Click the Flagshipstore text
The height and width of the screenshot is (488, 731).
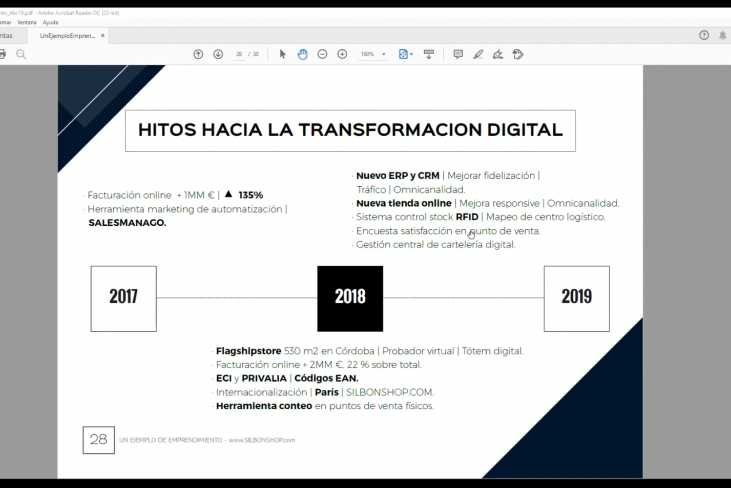248,351
